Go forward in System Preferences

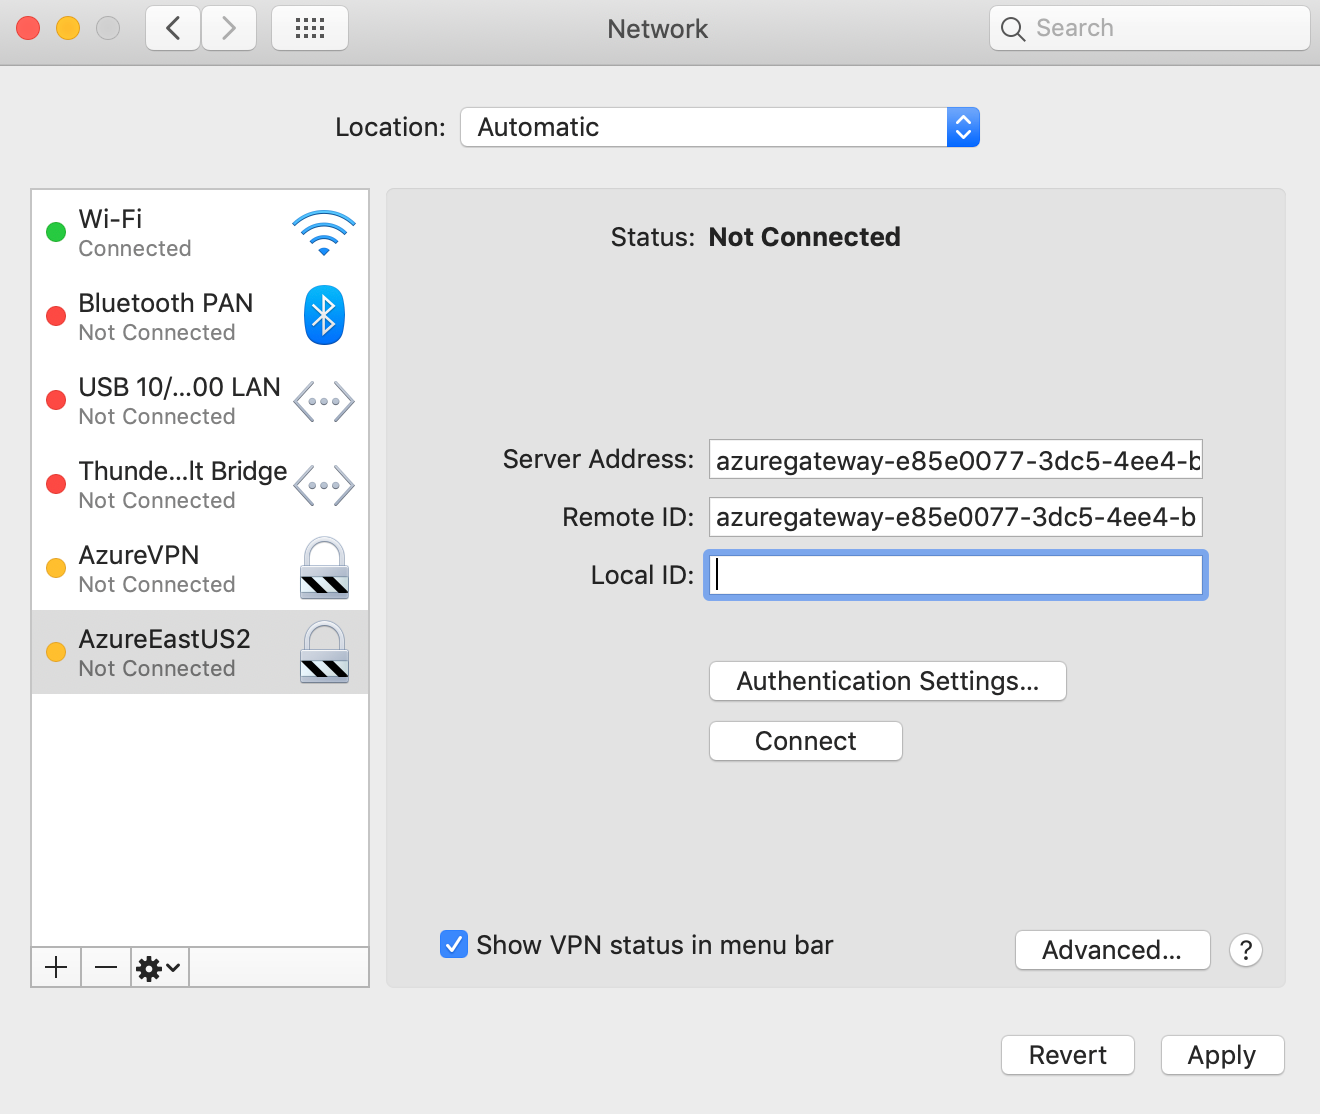coord(229,28)
